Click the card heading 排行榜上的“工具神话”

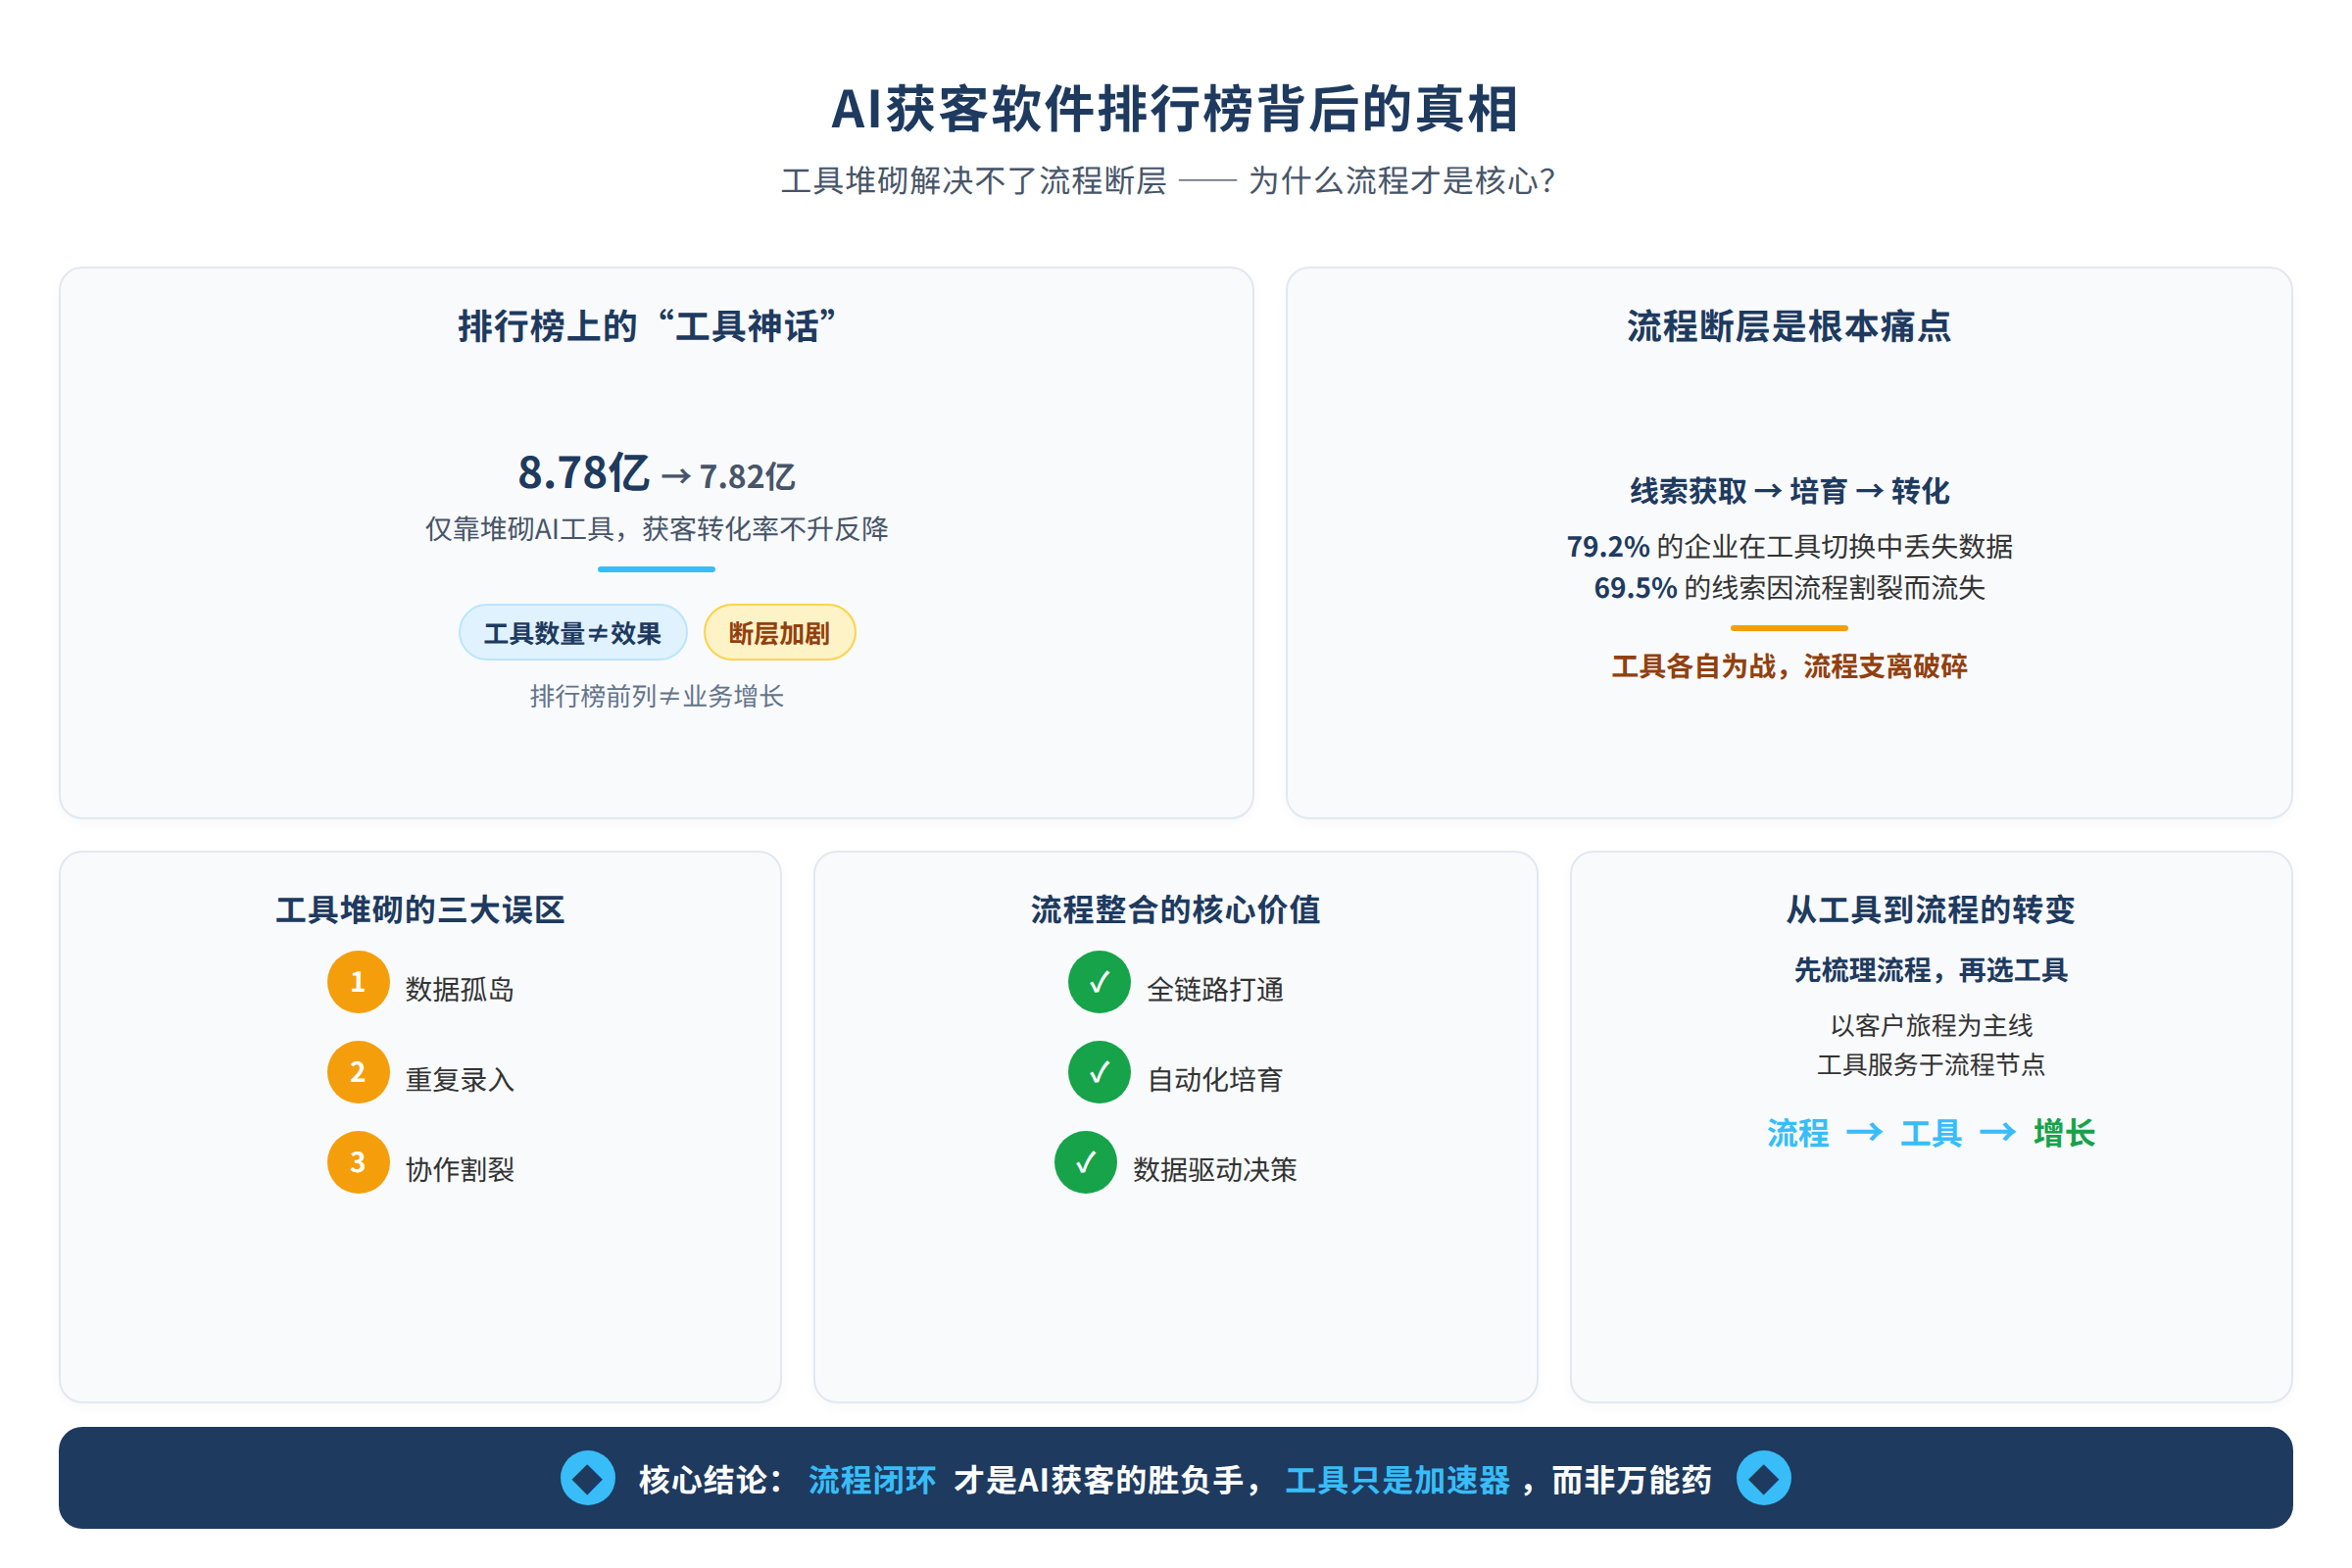[648, 326]
